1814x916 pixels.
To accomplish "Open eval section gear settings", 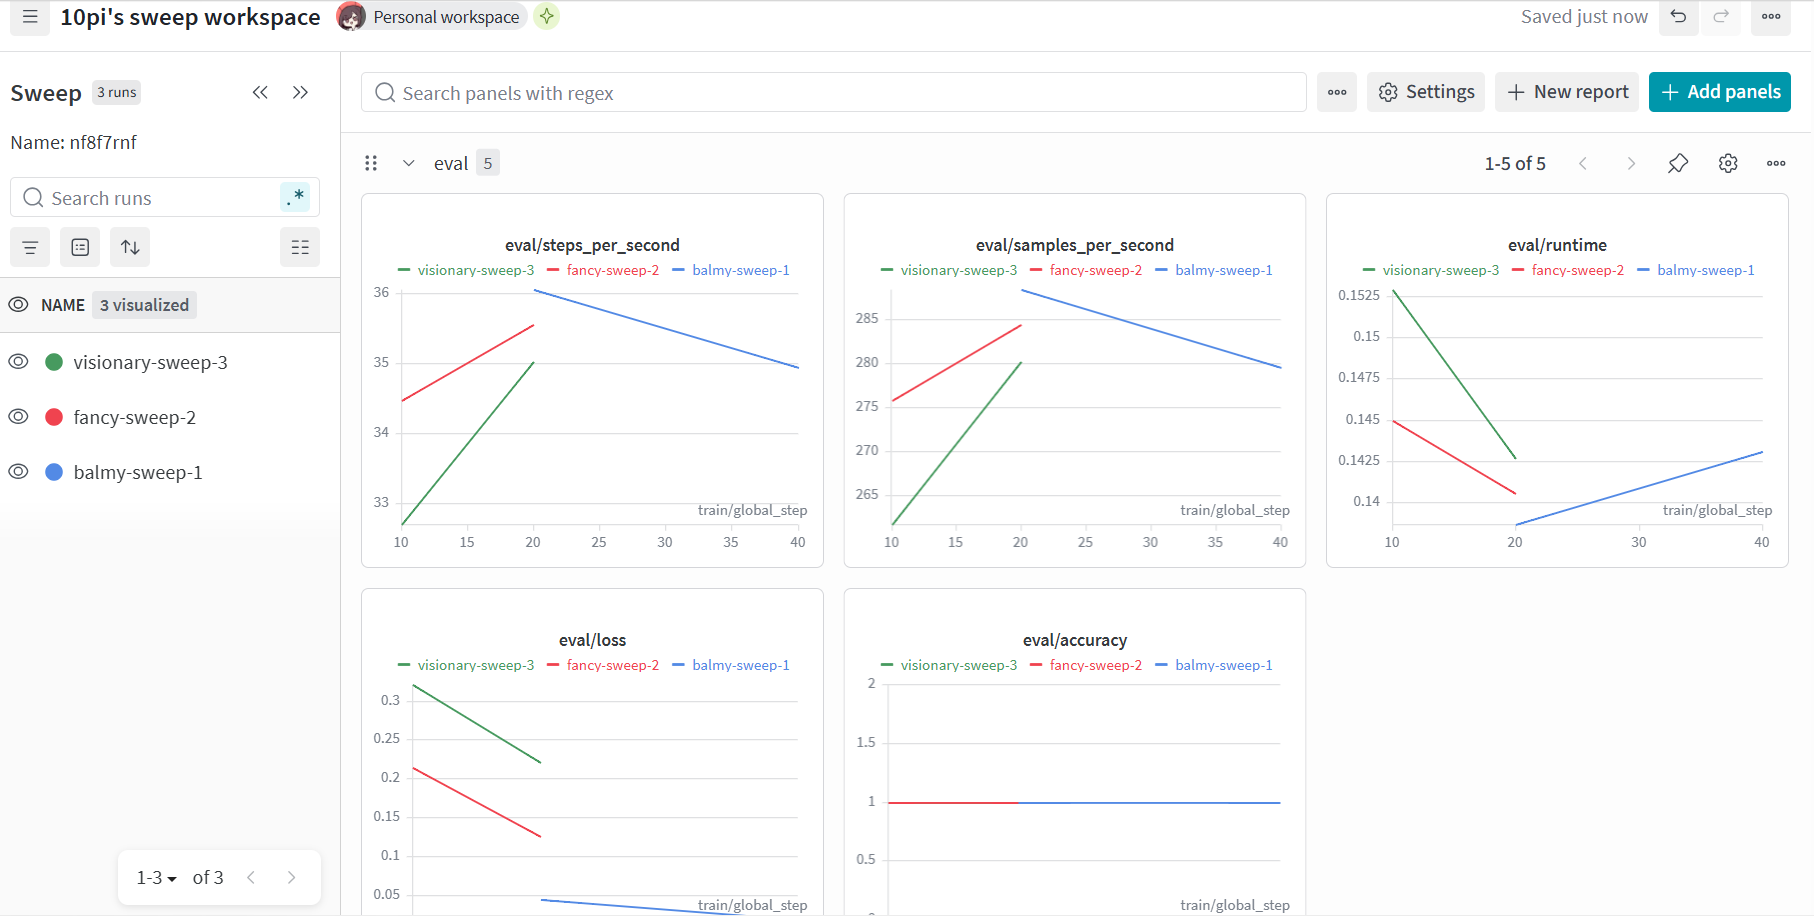I will (x=1728, y=163).
